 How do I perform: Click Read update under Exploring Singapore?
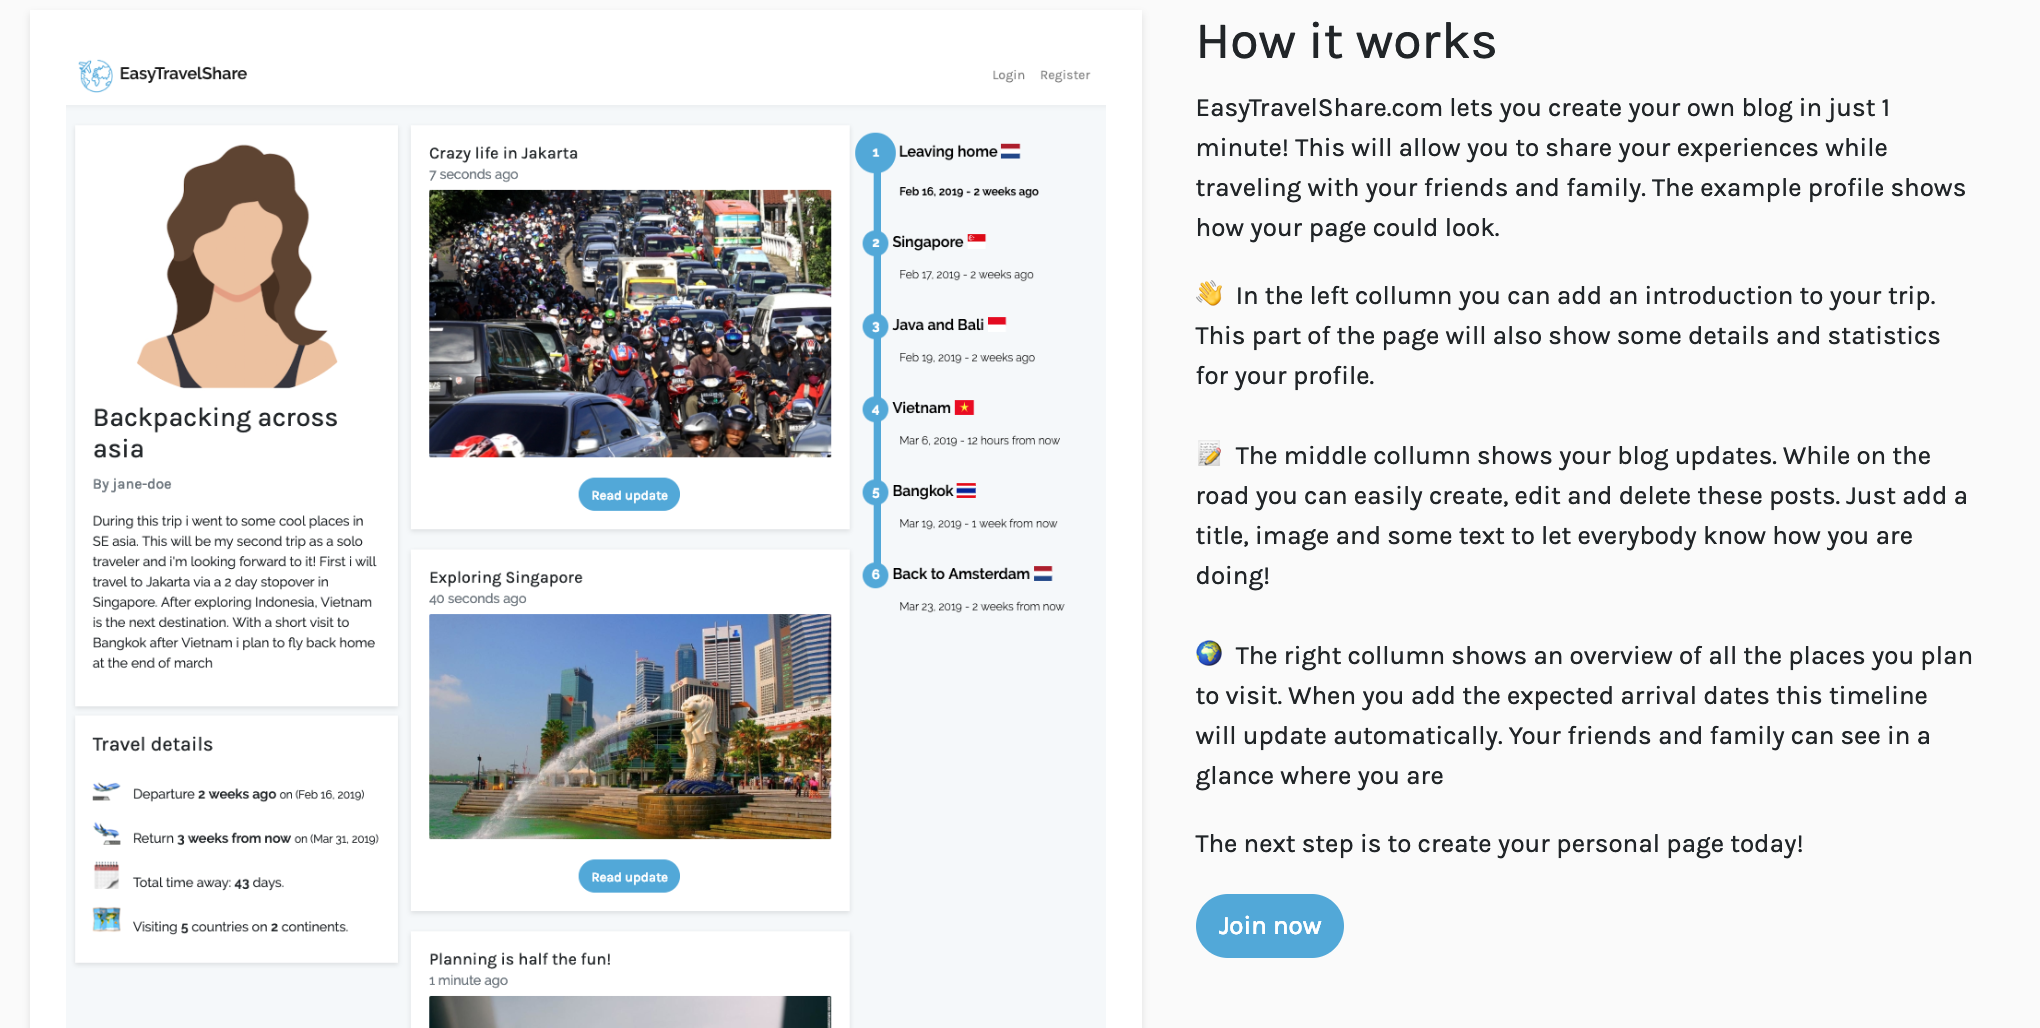[628, 876]
